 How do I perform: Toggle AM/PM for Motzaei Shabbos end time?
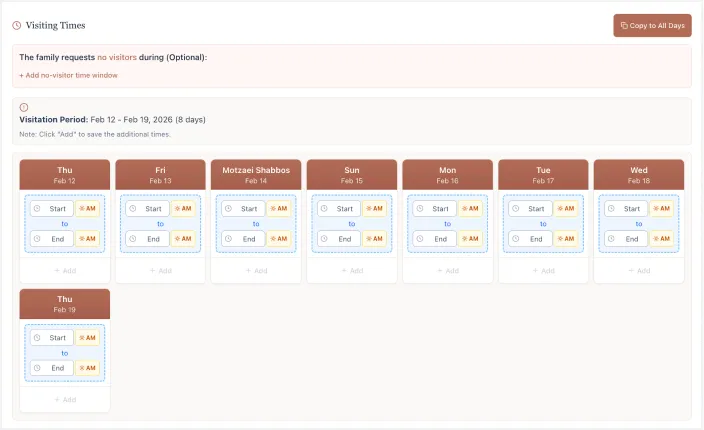point(278,239)
